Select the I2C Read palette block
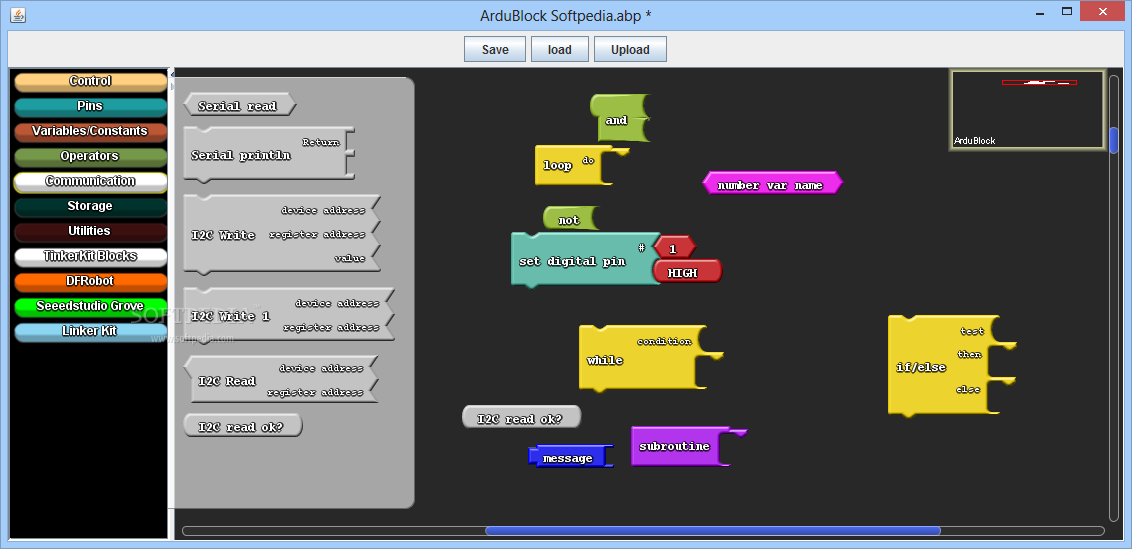The image size is (1132, 549). pyautogui.click(x=282, y=380)
